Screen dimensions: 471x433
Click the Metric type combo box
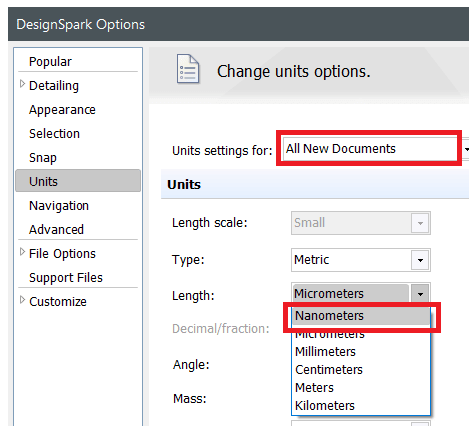point(361,260)
